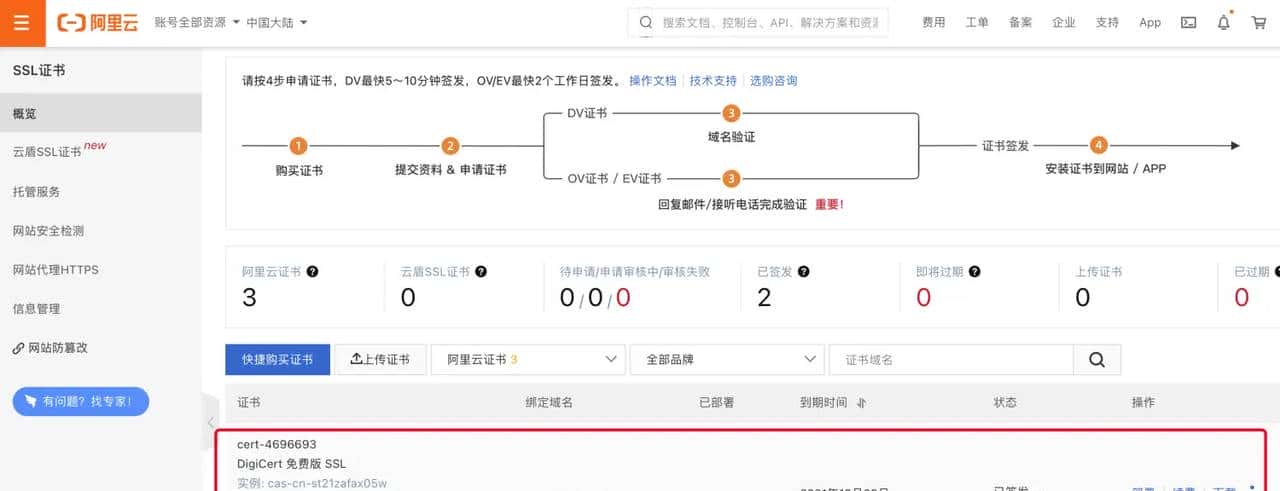This screenshot has height=491, width=1280.
Task: Expand 中国大陆 region dropdown
Action: point(277,22)
